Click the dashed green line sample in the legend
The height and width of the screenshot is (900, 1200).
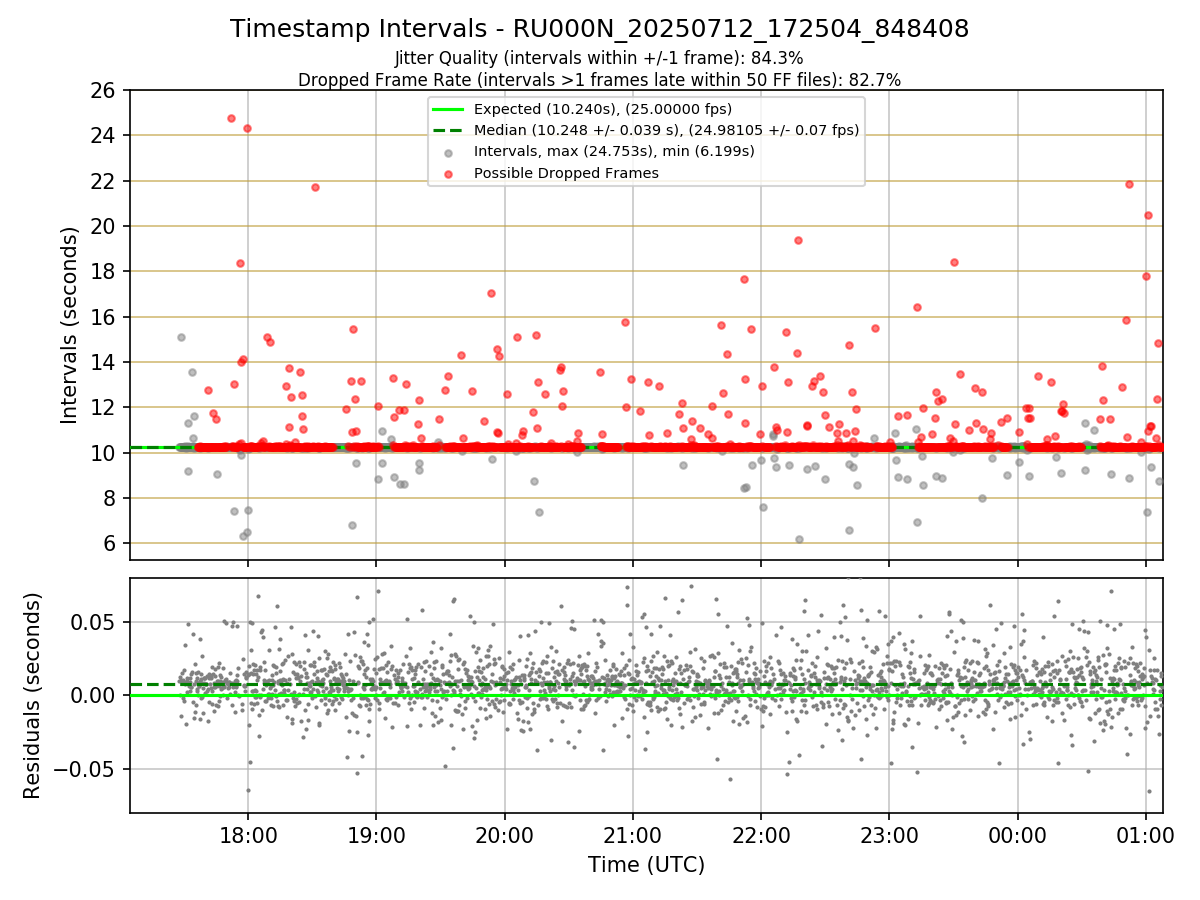448,130
